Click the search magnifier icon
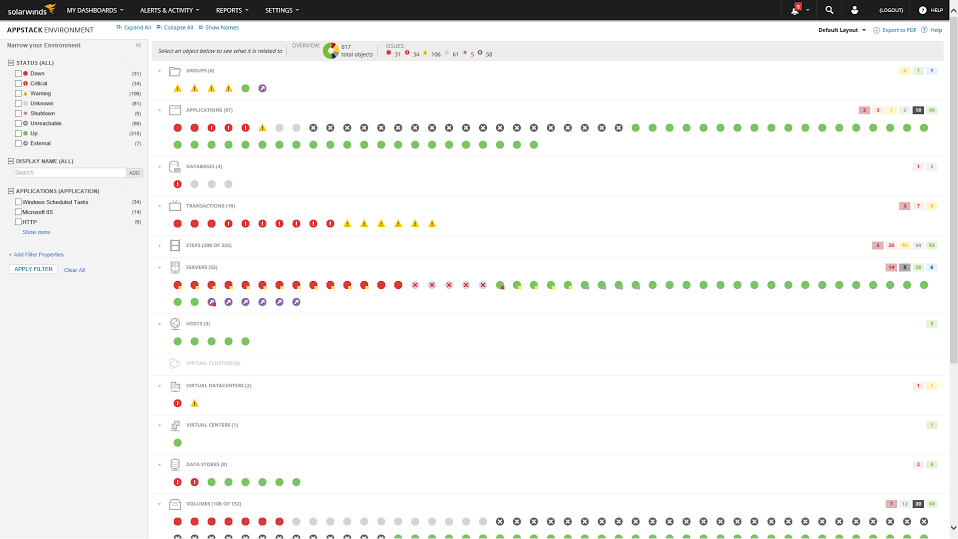 click(829, 10)
